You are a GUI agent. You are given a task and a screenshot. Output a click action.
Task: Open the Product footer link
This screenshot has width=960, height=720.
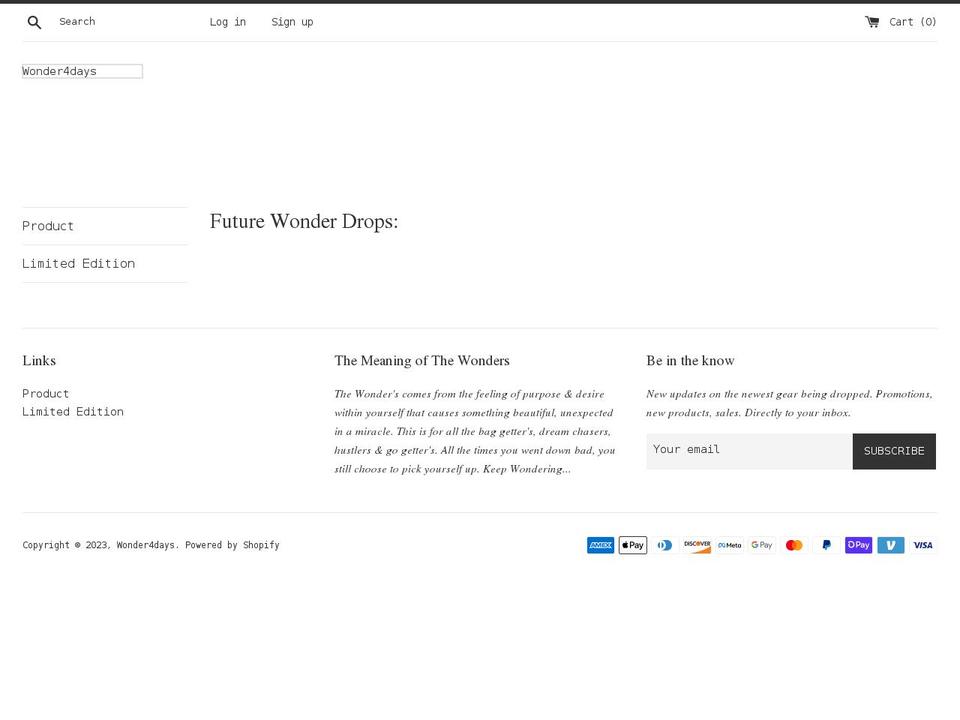click(x=46, y=393)
